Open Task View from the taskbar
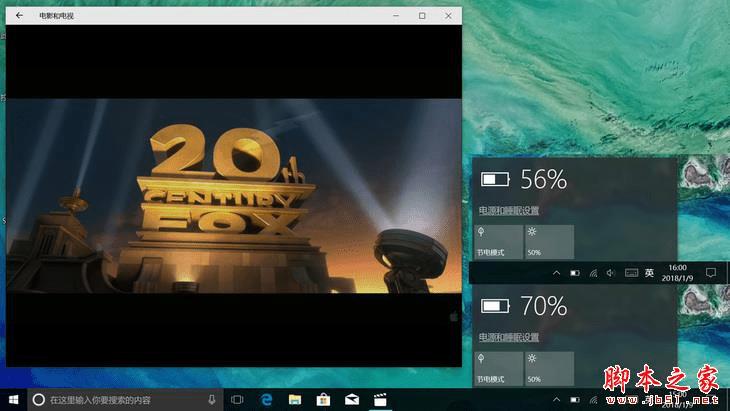The image size is (730, 411). coord(237,400)
